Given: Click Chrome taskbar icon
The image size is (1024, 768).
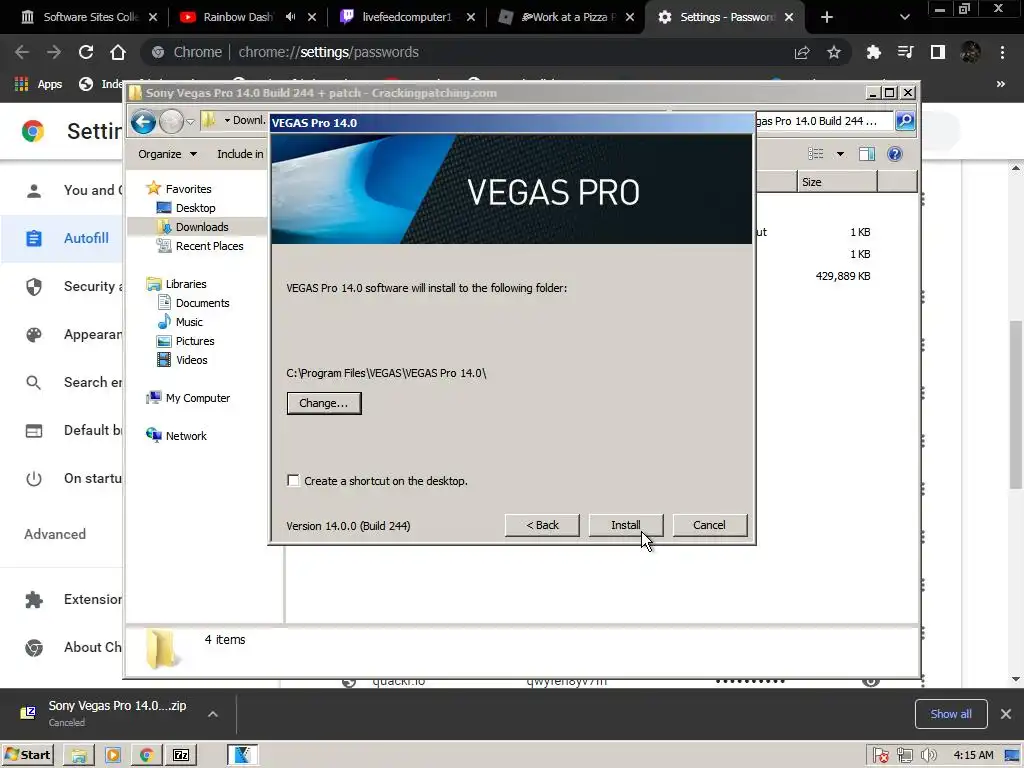Looking at the screenshot, I should click(x=147, y=756).
